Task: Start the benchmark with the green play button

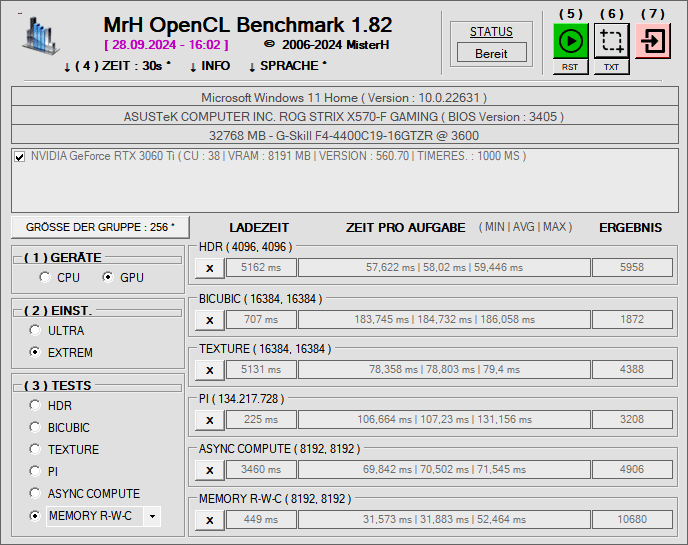Action: 570,41
